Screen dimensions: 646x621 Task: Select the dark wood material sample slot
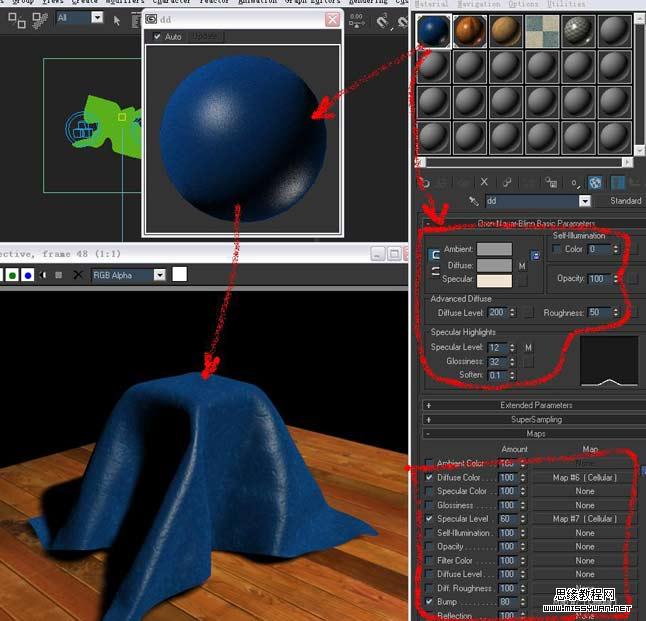coord(469,31)
